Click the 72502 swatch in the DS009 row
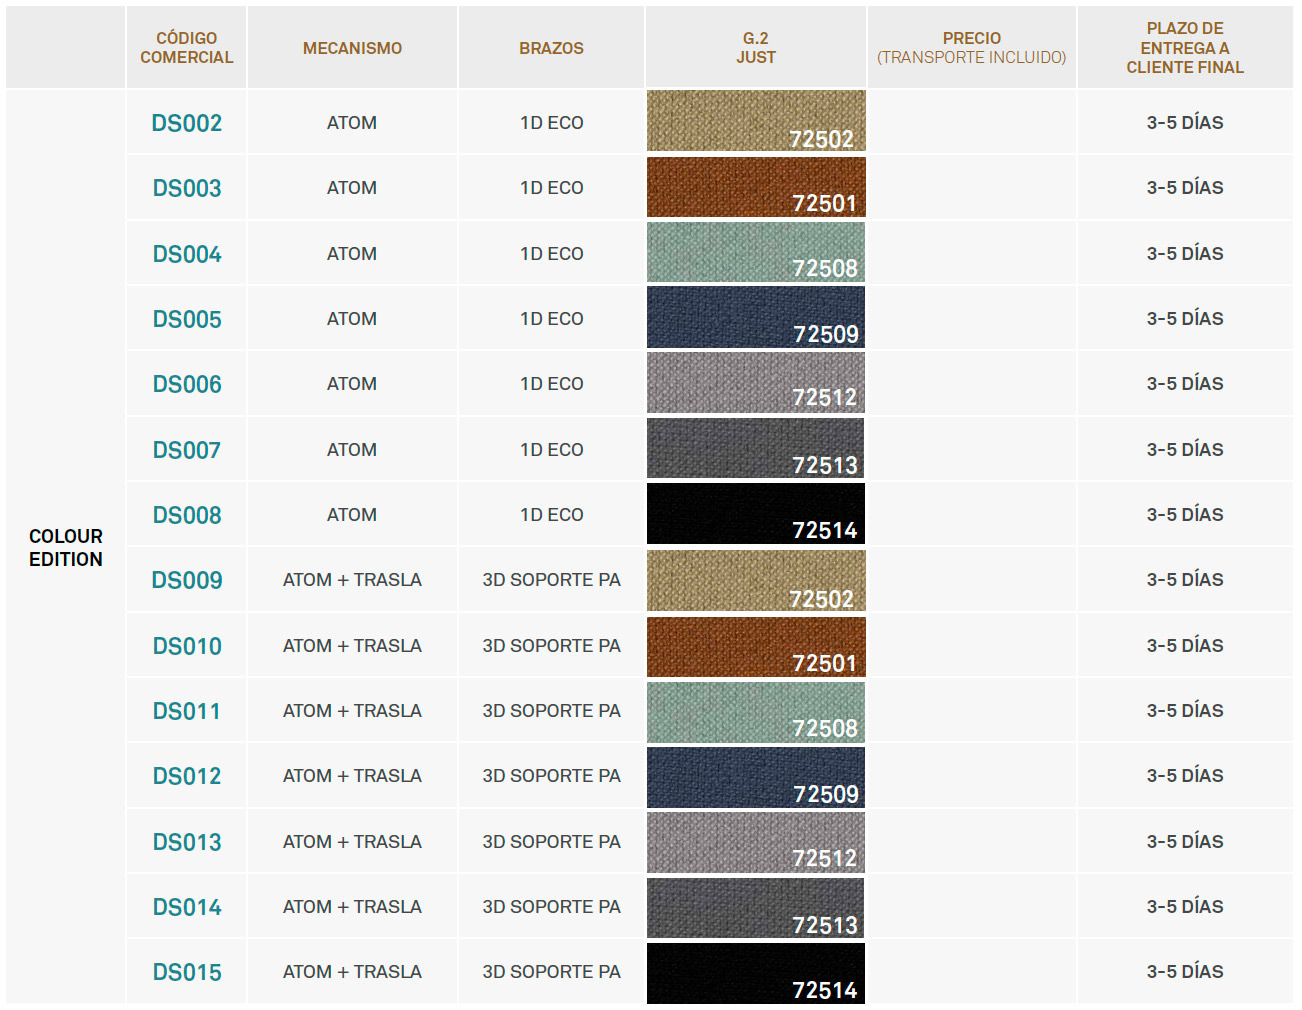The height and width of the screenshot is (1010, 1302). (x=756, y=580)
